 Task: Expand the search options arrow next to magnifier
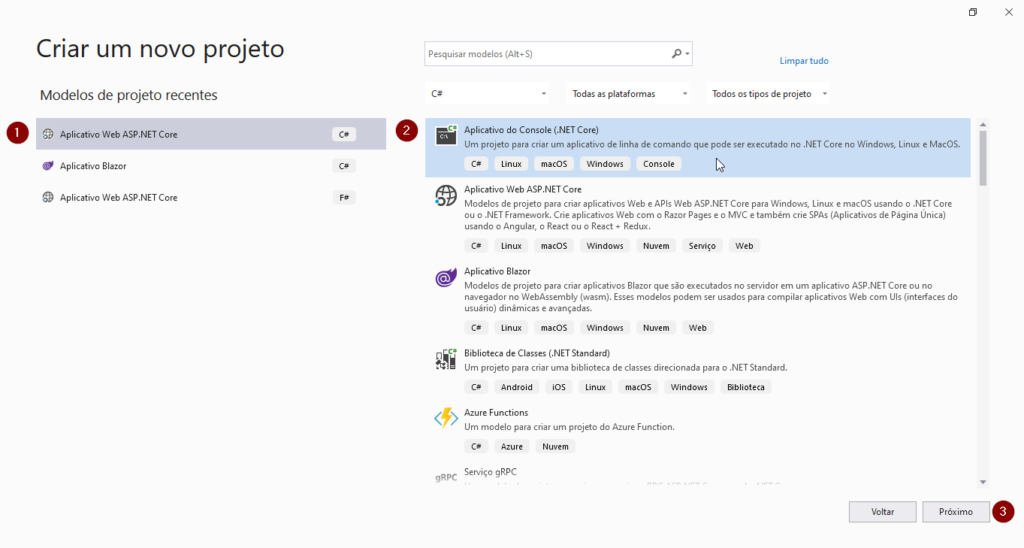(x=687, y=54)
